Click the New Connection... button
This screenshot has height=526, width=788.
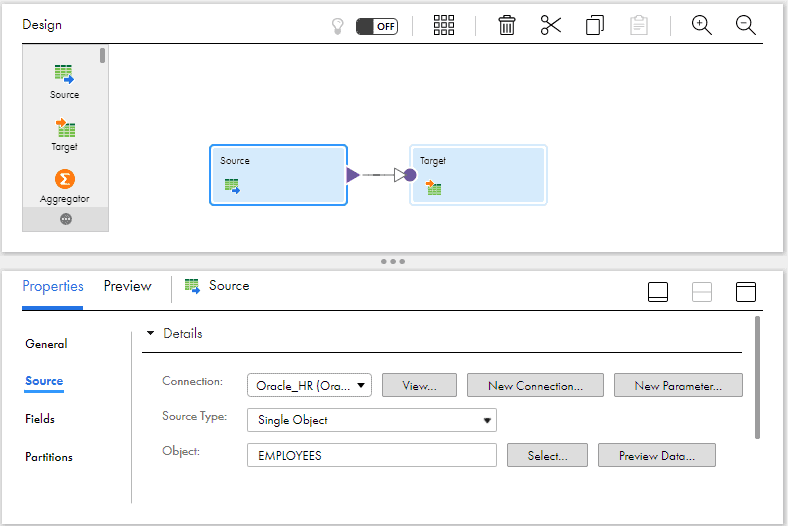535,385
